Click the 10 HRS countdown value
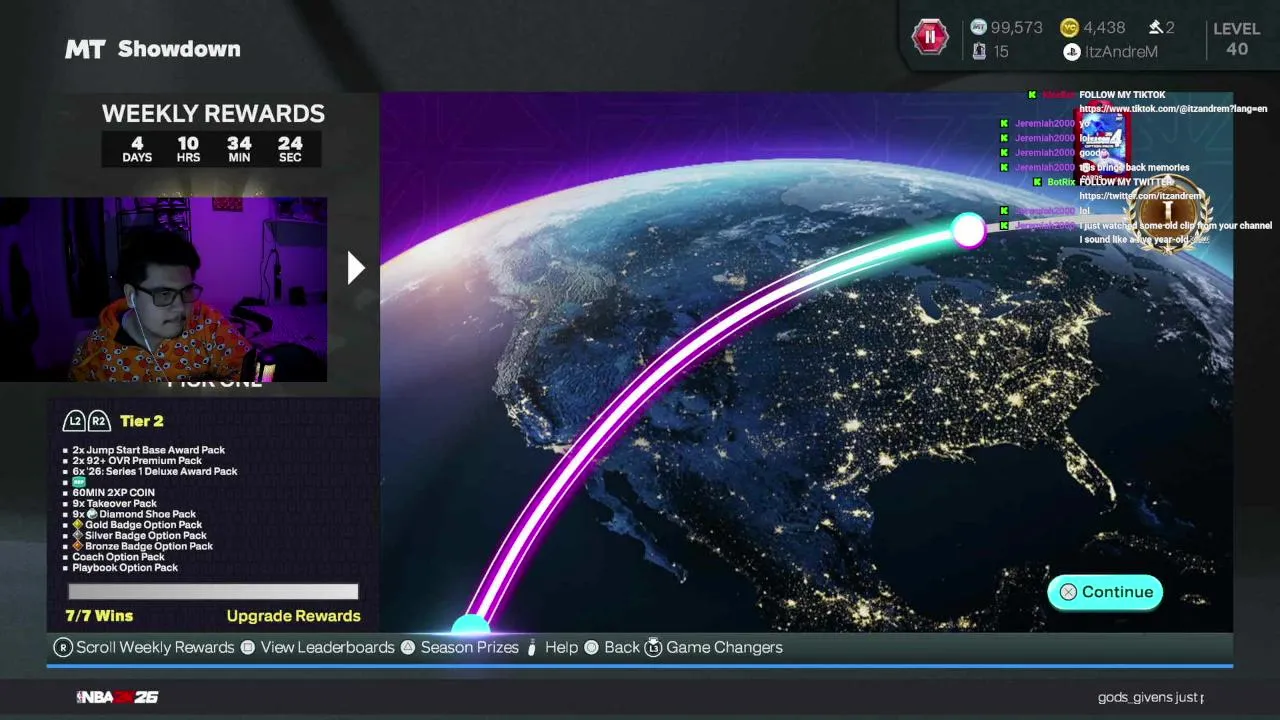Screen dimensions: 1280x720 point(188,149)
